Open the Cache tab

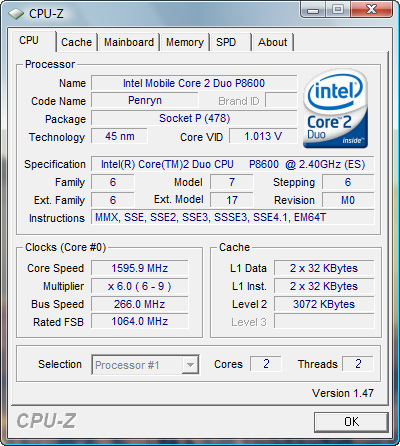coord(77,42)
